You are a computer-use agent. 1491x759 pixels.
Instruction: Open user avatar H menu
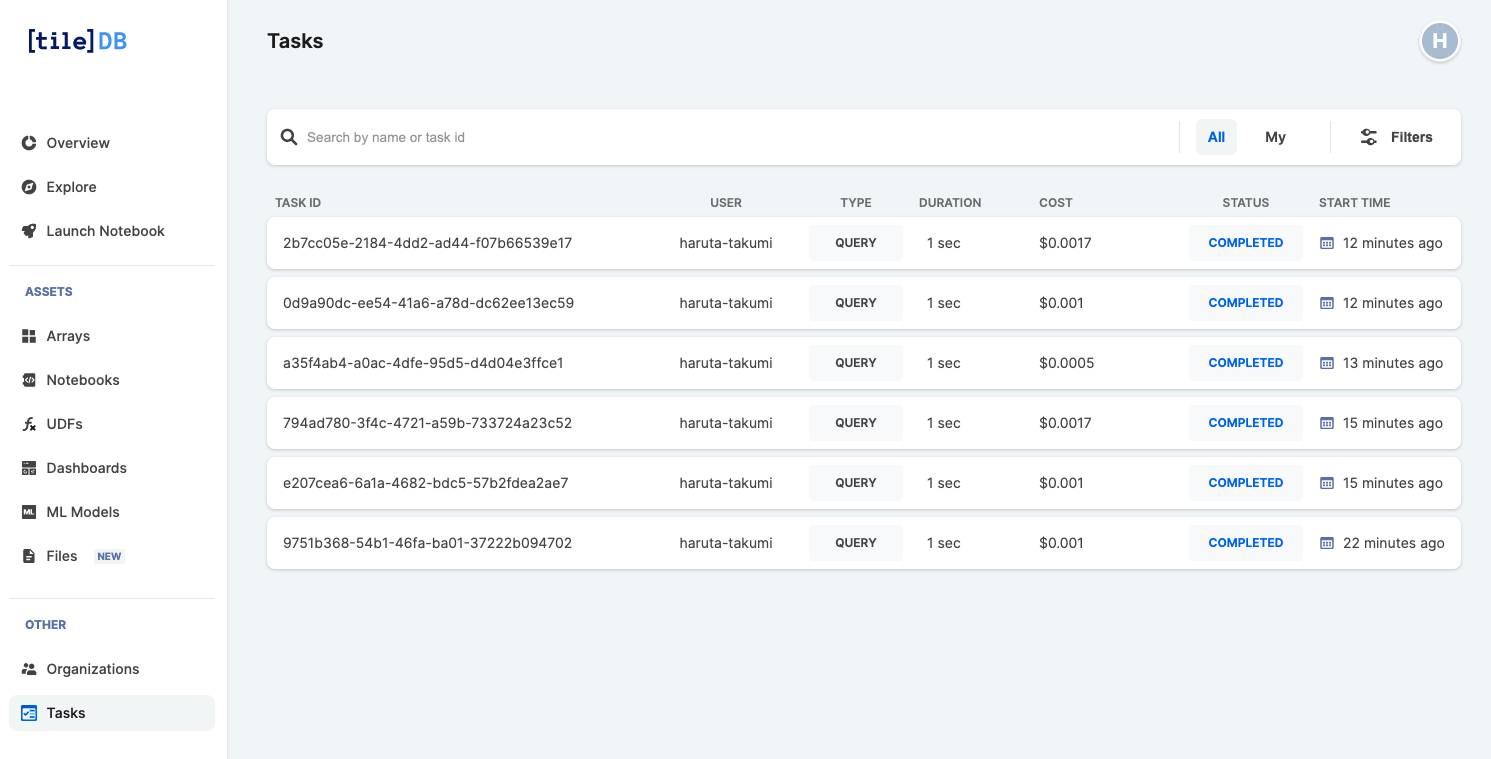click(x=1439, y=41)
